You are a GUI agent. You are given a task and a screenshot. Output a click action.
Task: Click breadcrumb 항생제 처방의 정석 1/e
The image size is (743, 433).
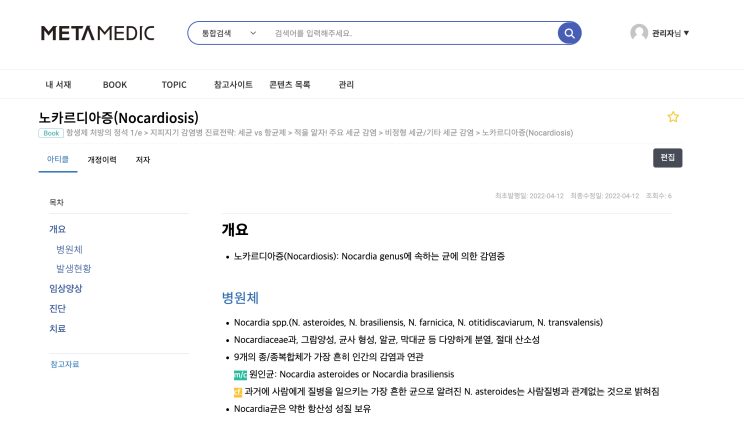pos(104,133)
